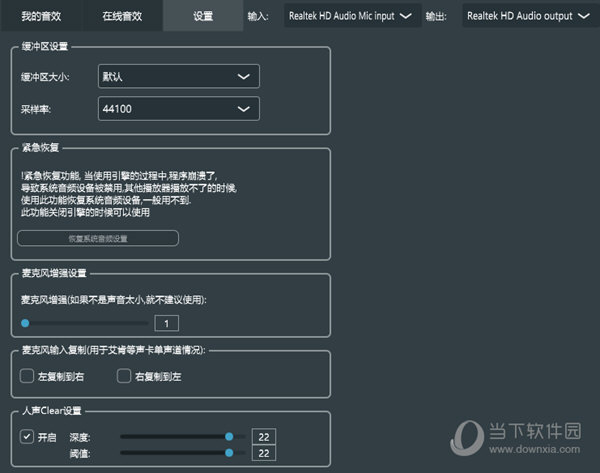
Task: Click the text 此功能关闭引擎的时候可以使用
Action: coord(85,212)
